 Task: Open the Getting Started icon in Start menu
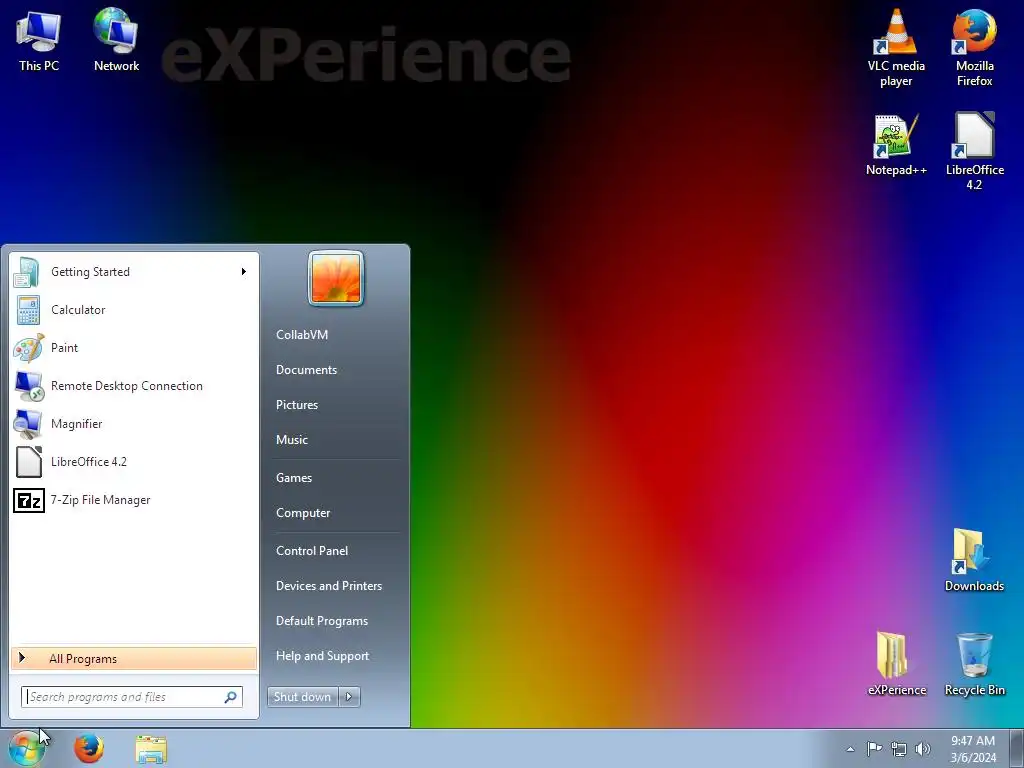(x=27, y=272)
